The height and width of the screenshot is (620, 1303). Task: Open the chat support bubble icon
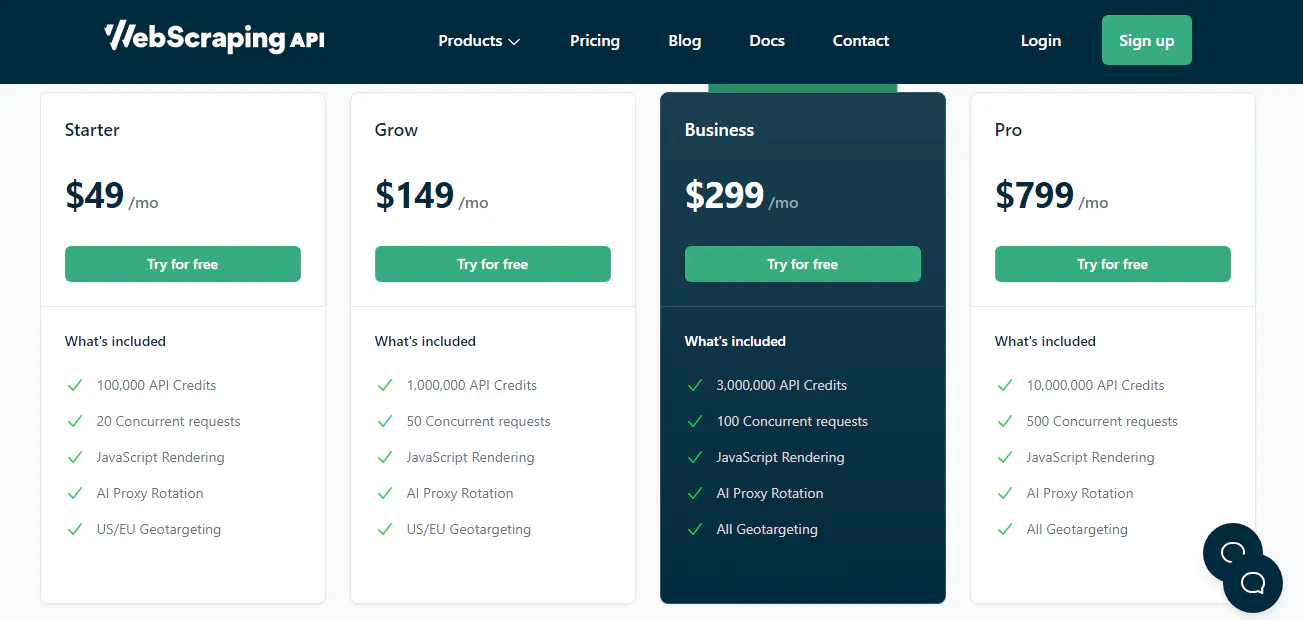[1252, 583]
